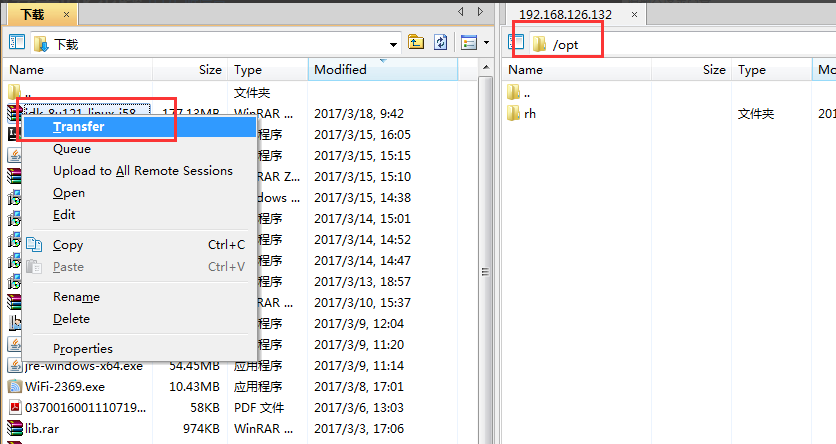
Task: Choose Rename from the context menu
Action: click(x=76, y=297)
